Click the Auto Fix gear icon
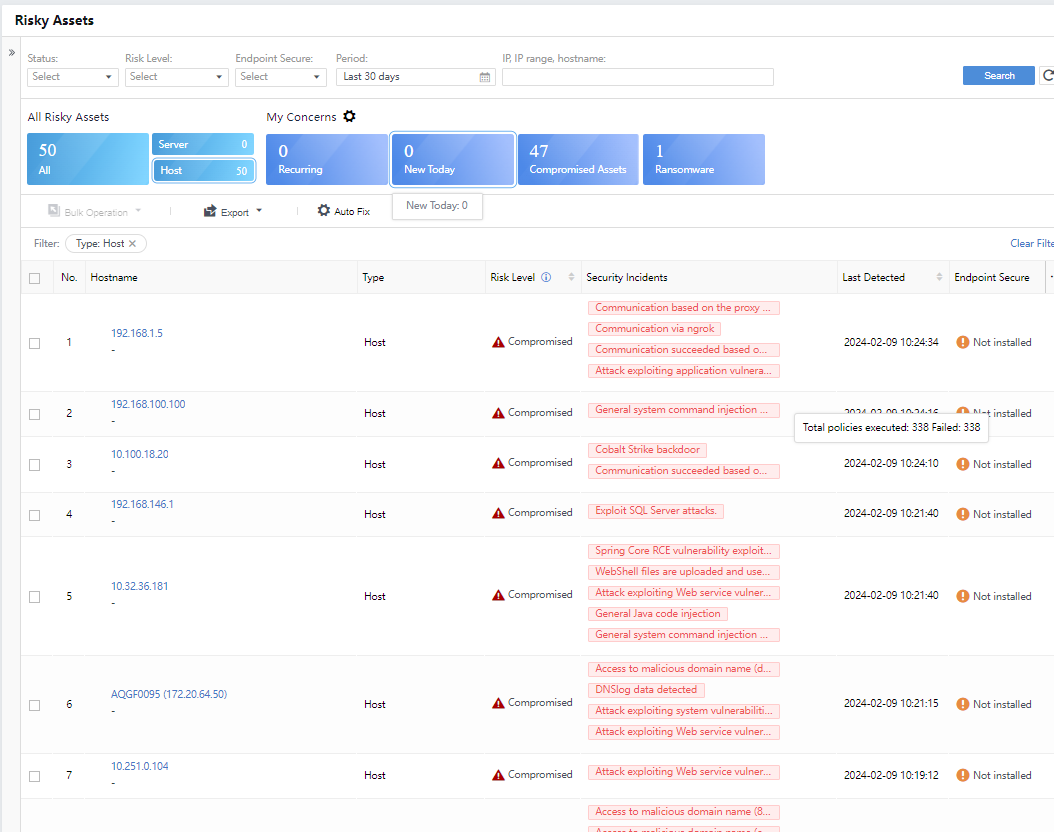Viewport: 1054px width, 832px height. 324,211
